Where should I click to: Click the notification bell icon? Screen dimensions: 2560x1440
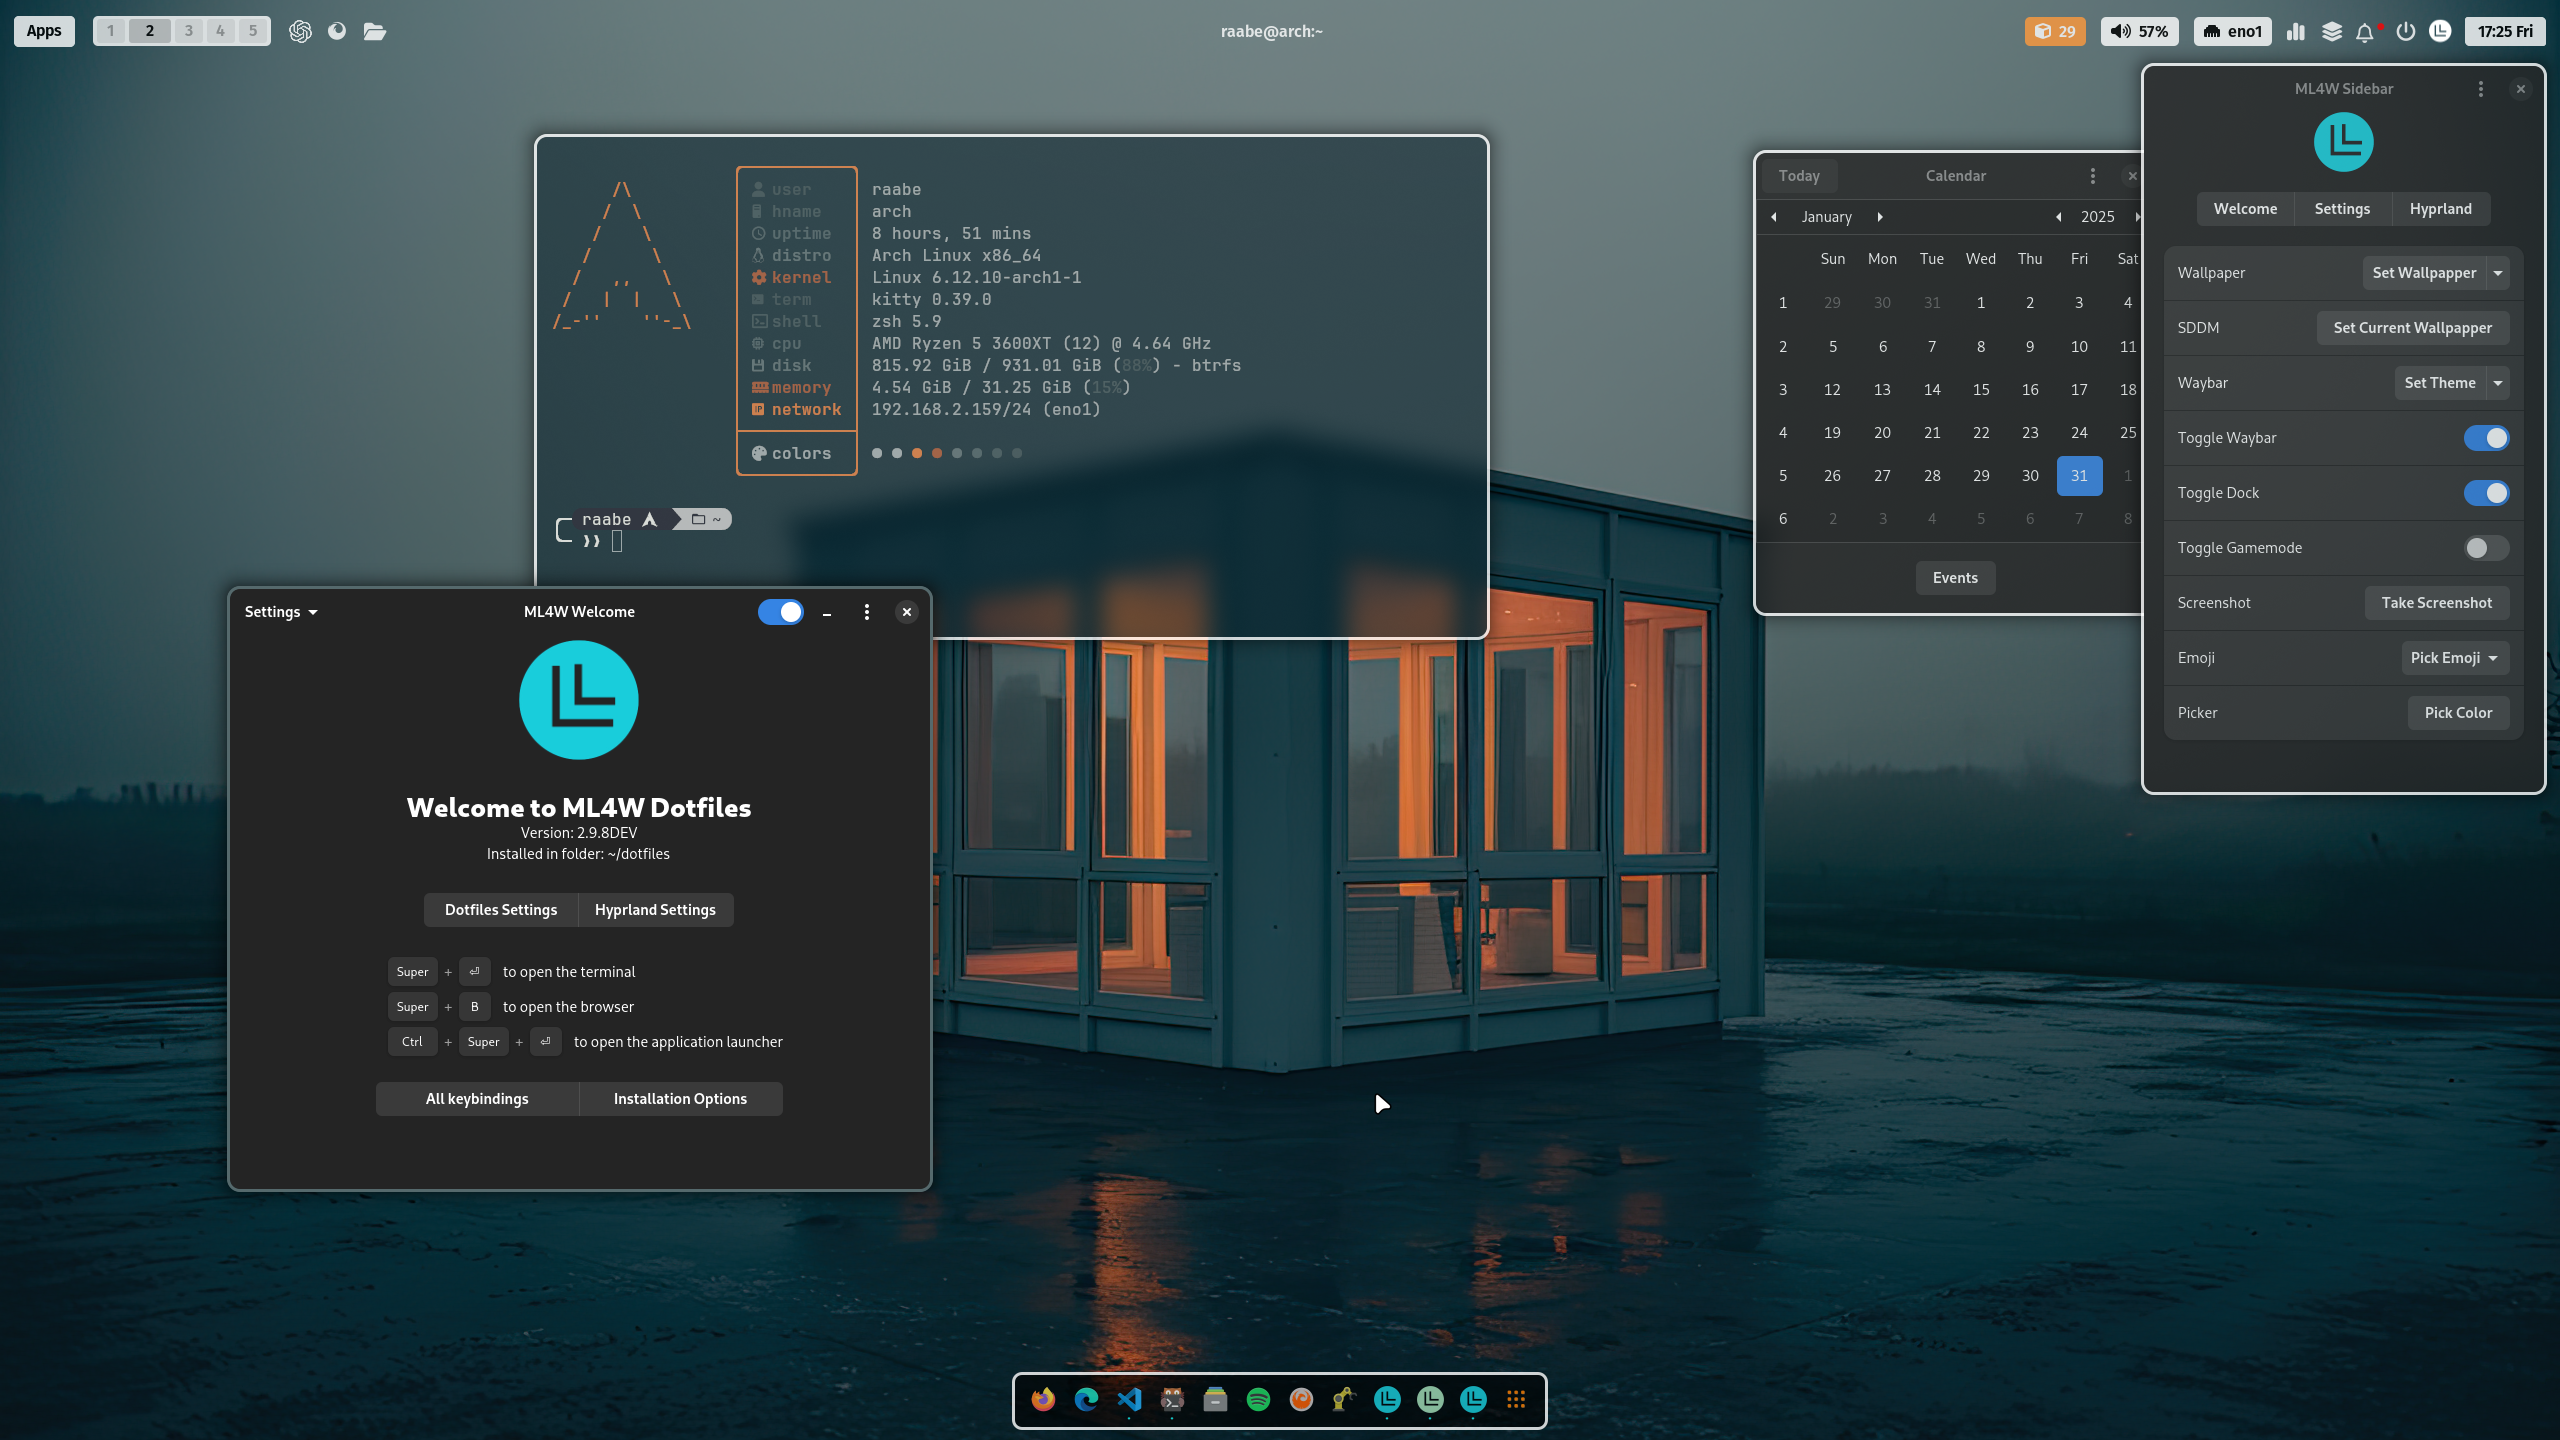[2364, 32]
